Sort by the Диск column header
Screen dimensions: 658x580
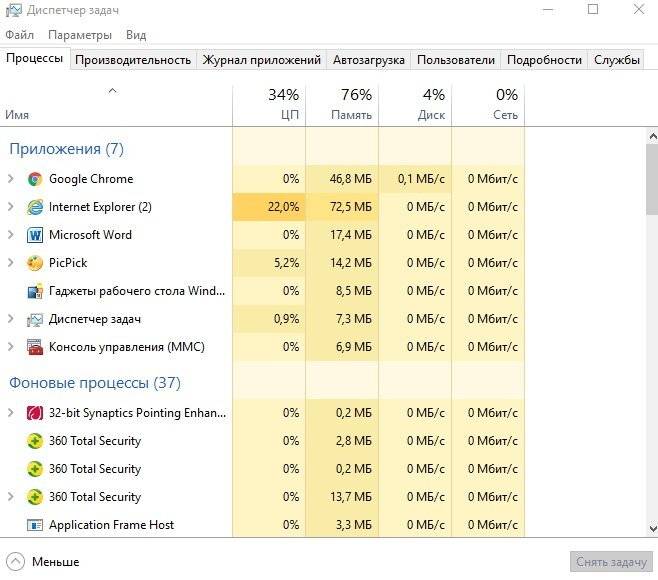[415, 105]
